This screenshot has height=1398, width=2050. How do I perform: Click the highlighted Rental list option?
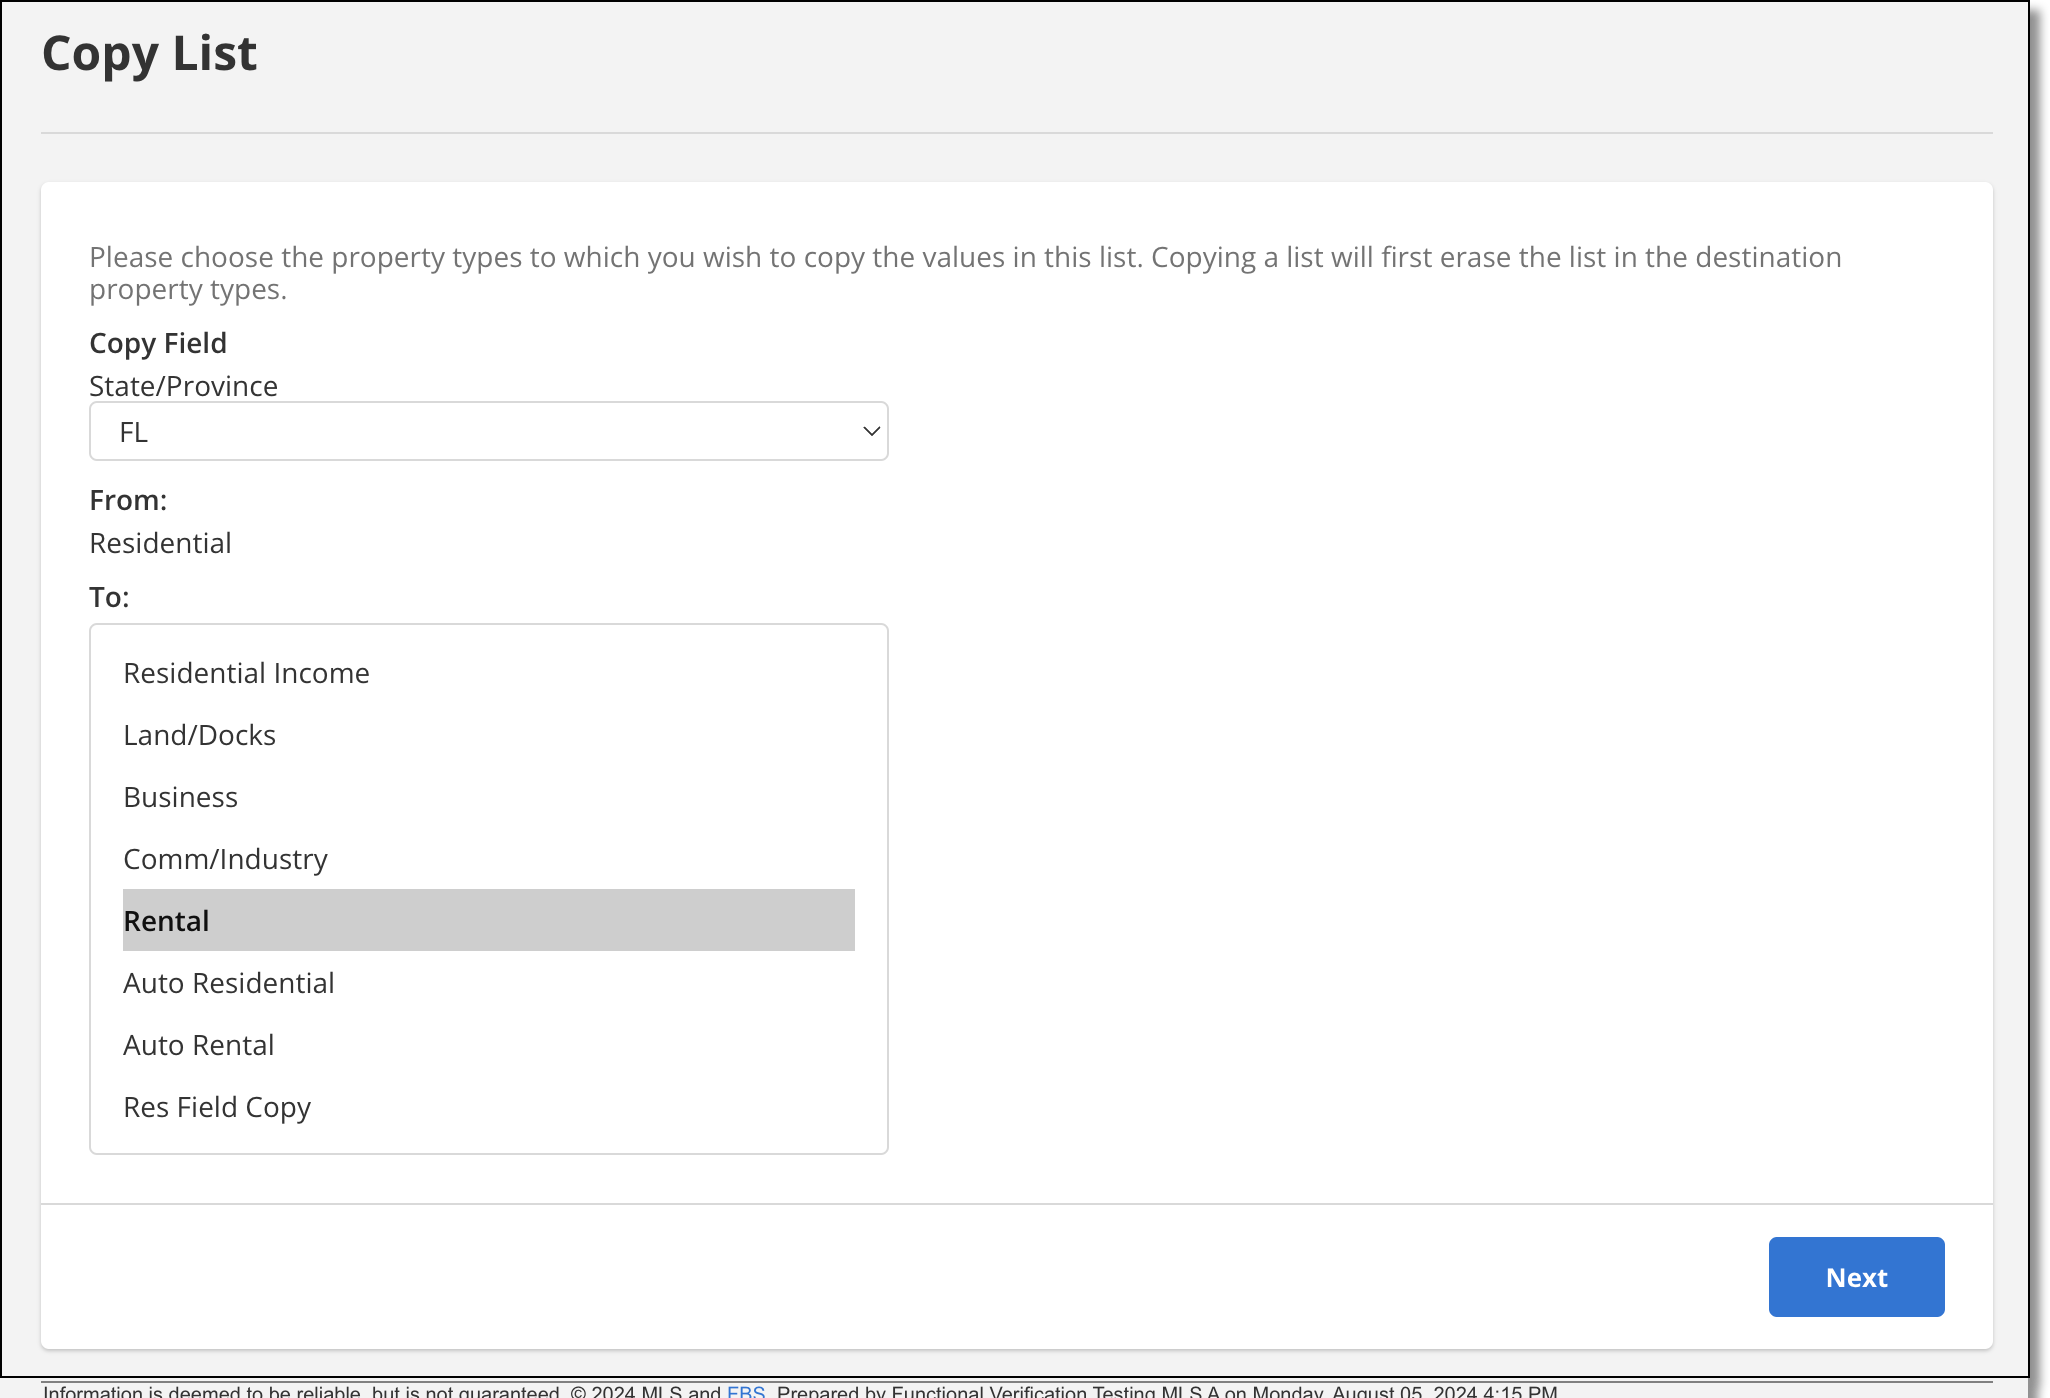(488, 920)
